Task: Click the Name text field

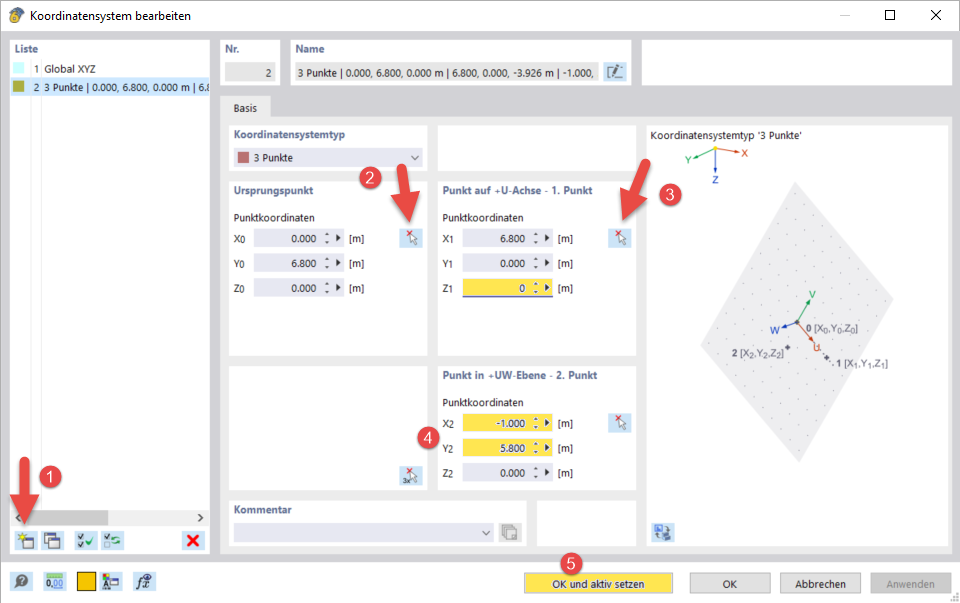Action: click(447, 72)
